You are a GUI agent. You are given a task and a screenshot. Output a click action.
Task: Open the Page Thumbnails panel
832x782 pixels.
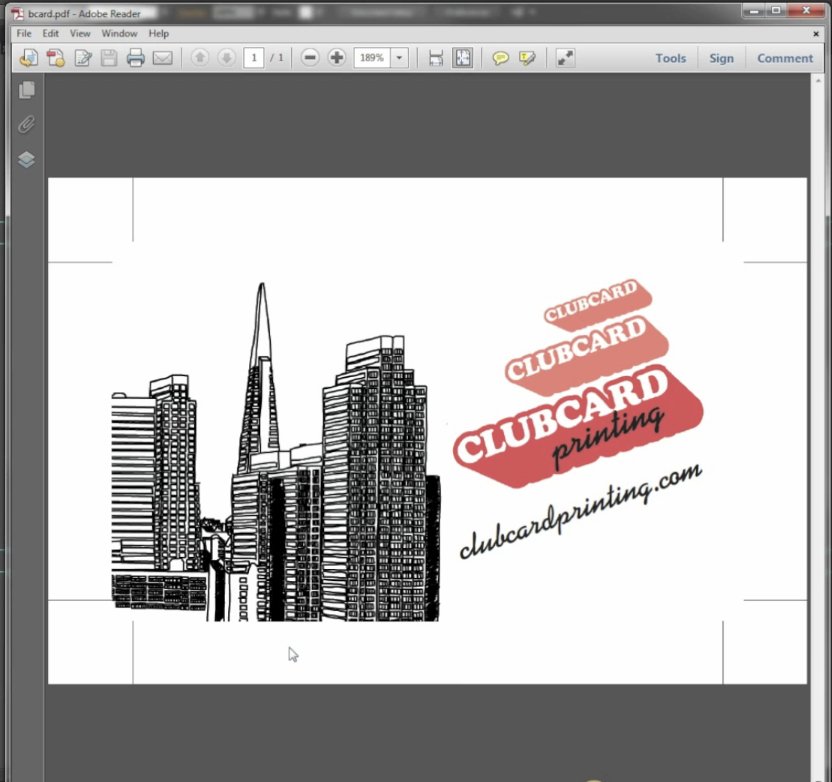[x=26, y=90]
